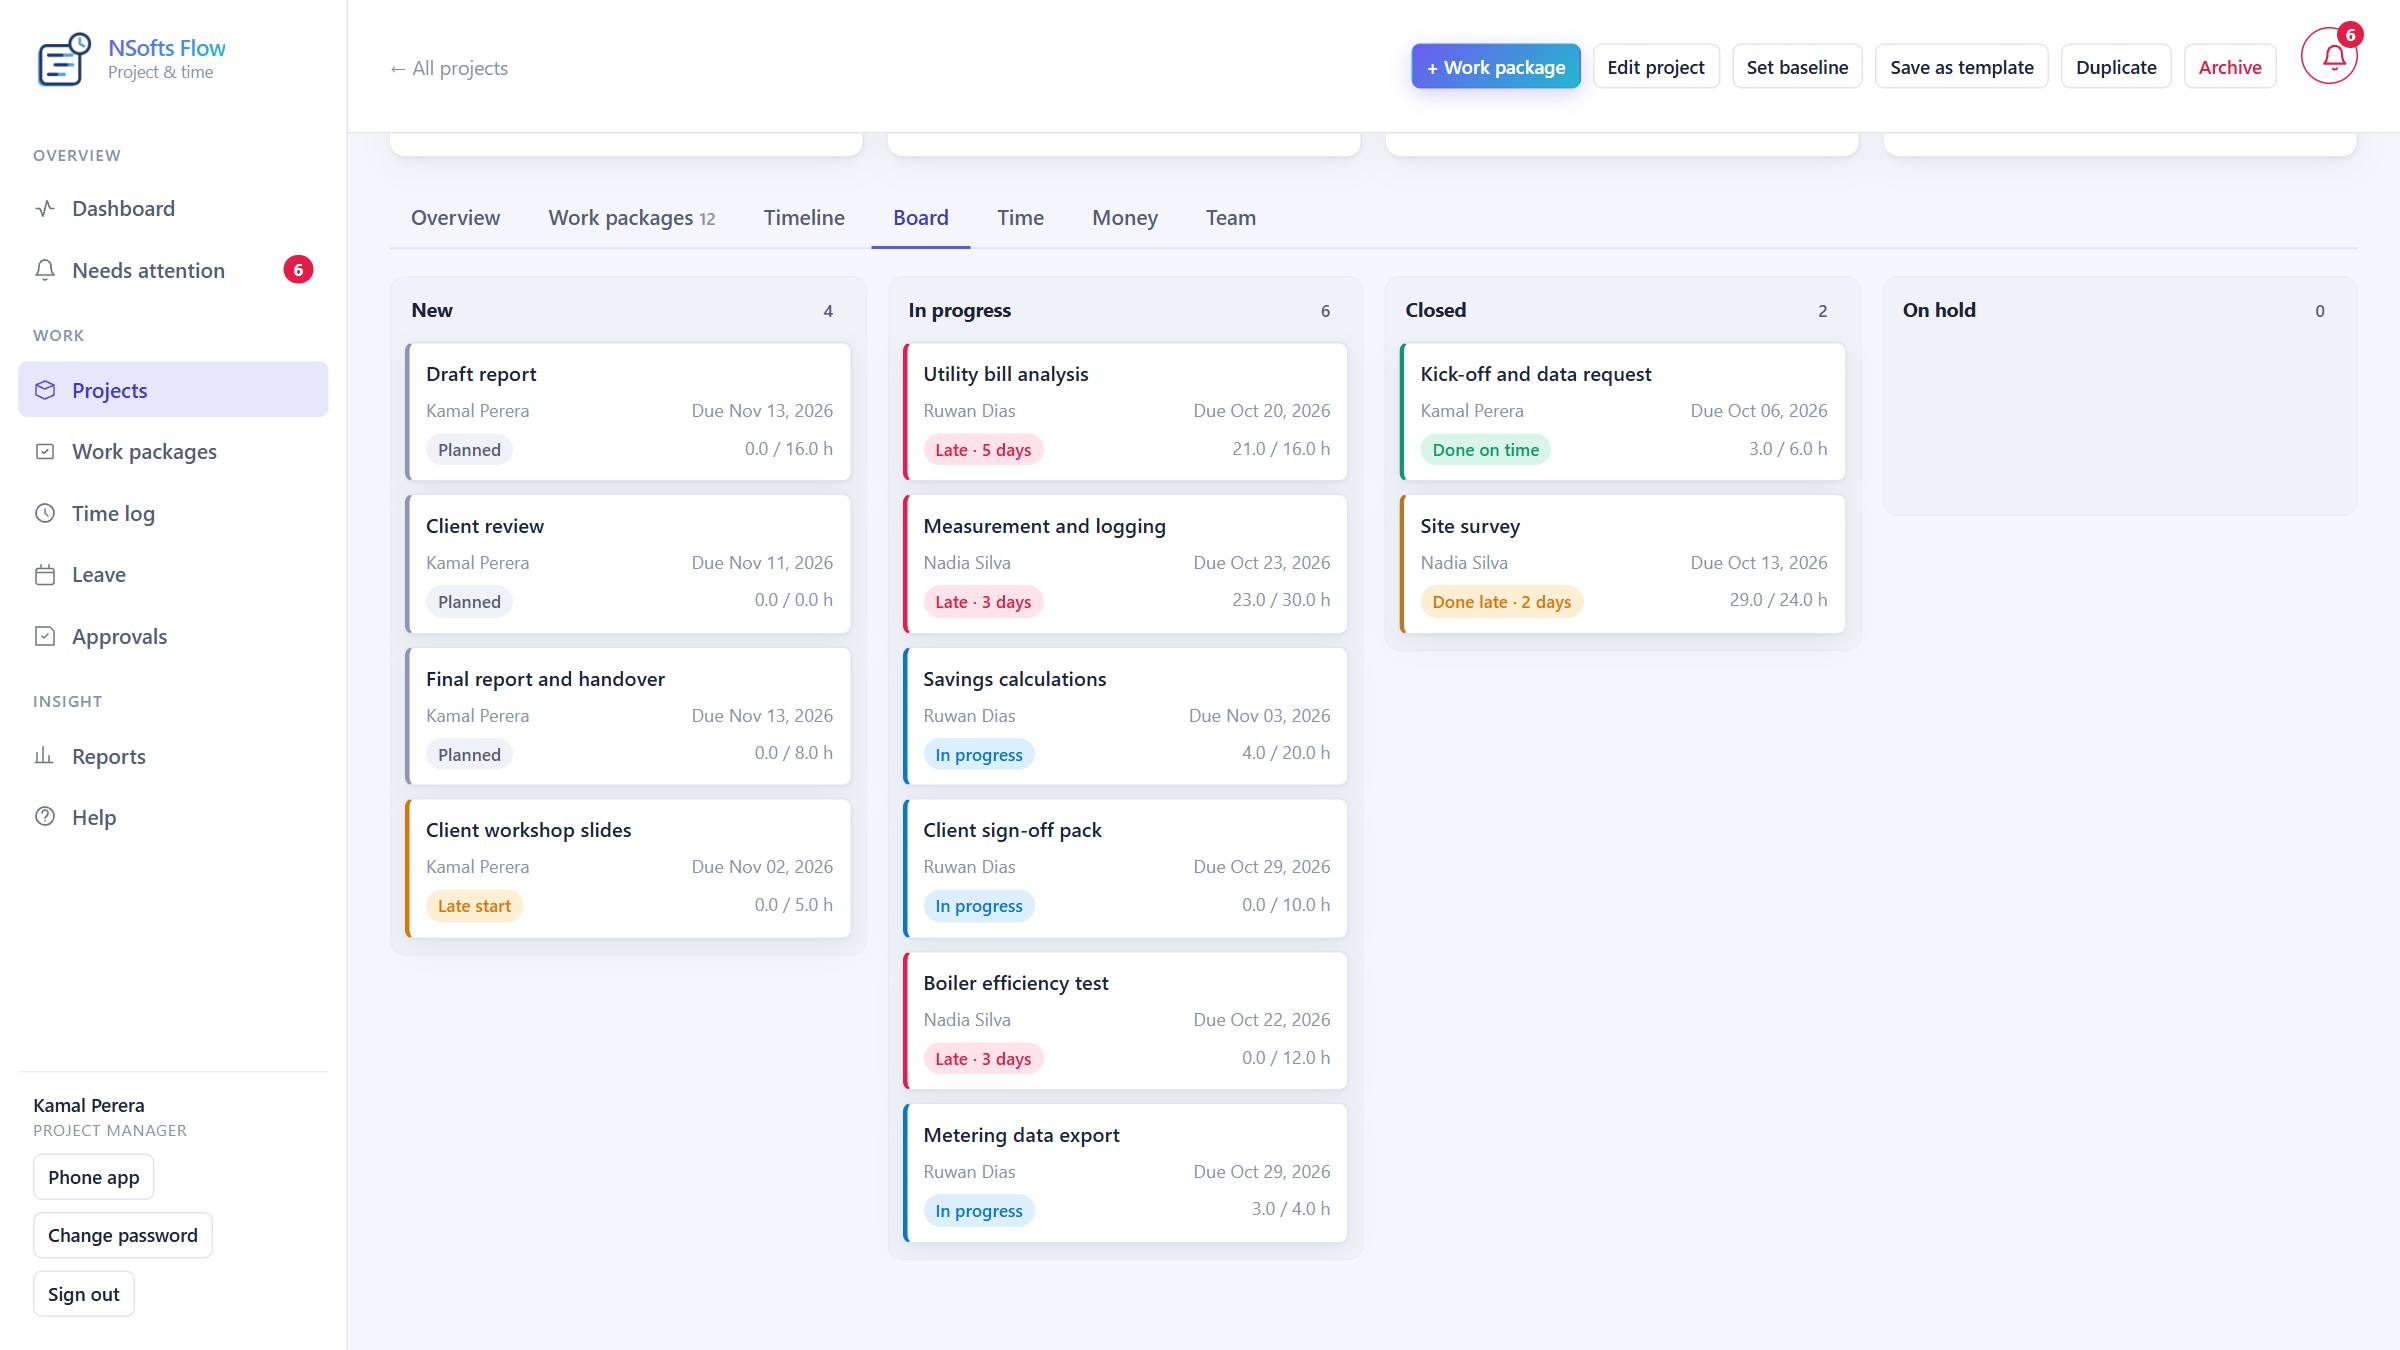Viewport: 2400px width, 1350px height.
Task: Click the Projects cube icon
Action: [x=45, y=390]
